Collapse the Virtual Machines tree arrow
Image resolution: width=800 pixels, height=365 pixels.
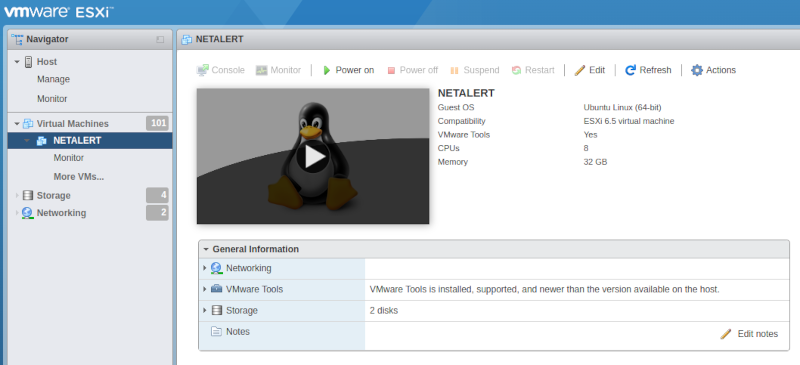point(17,124)
